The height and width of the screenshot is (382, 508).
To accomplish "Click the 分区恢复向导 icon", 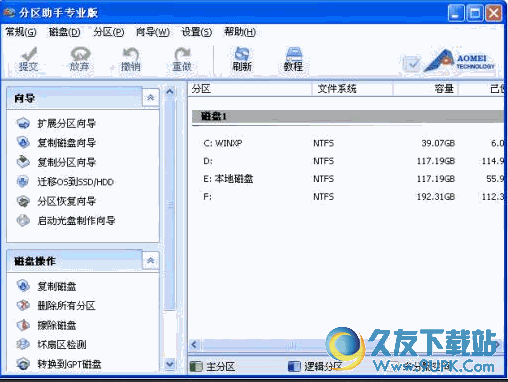I will coord(23,201).
